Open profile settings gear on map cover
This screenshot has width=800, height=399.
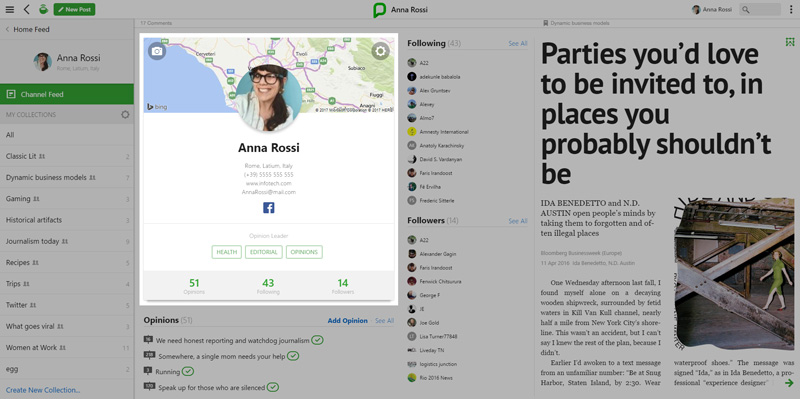point(381,51)
